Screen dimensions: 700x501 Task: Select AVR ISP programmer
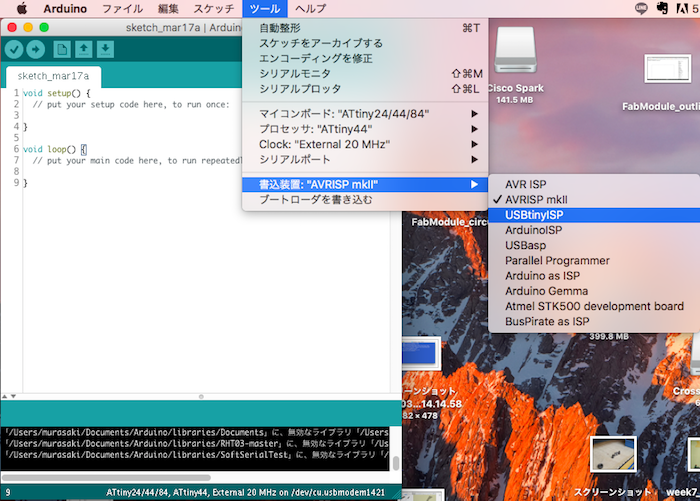594,184
